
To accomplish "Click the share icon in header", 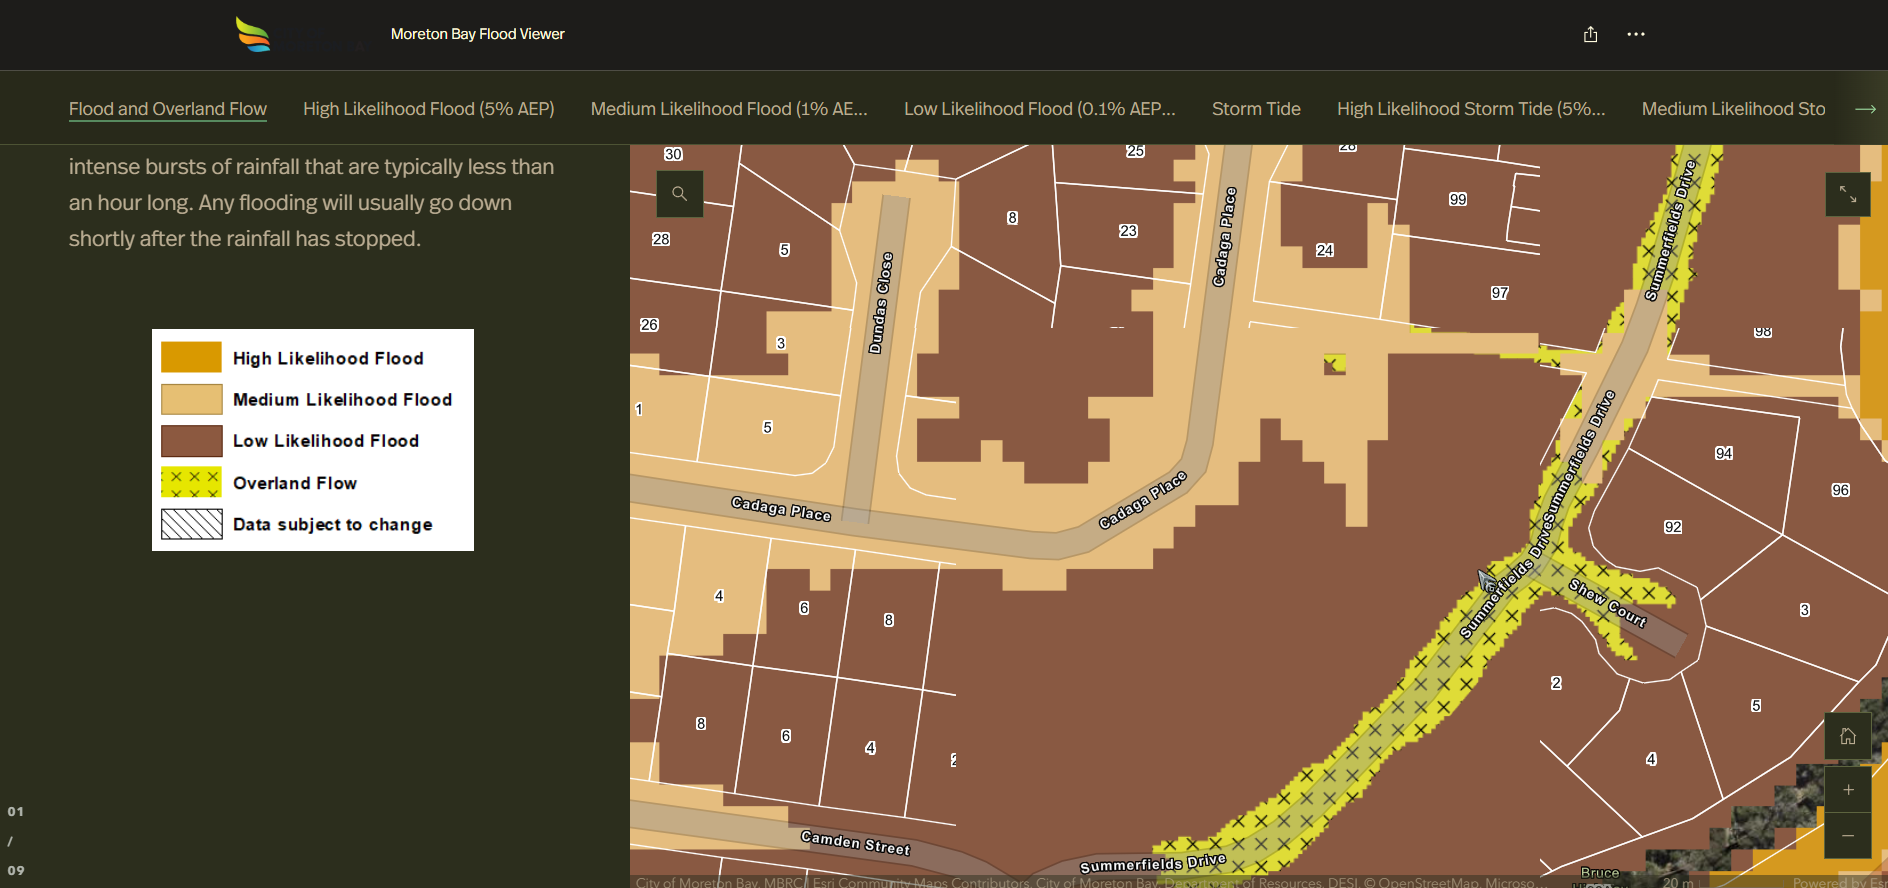I will click(1590, 35).
